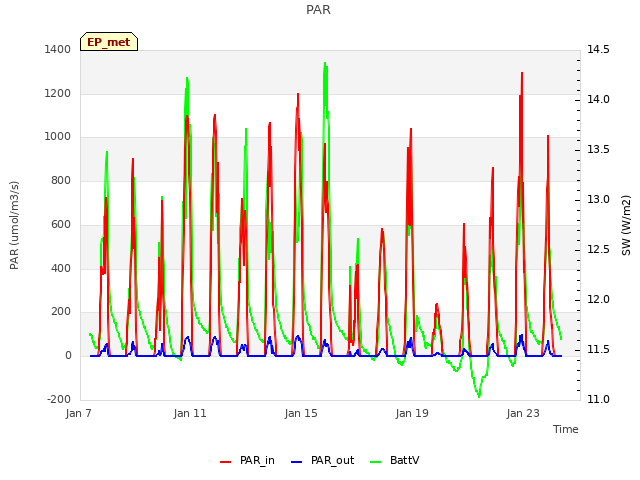Click the PAR (umol/m3/s) axis title
This screenshot has width=640, height=480.
point(14,225)
